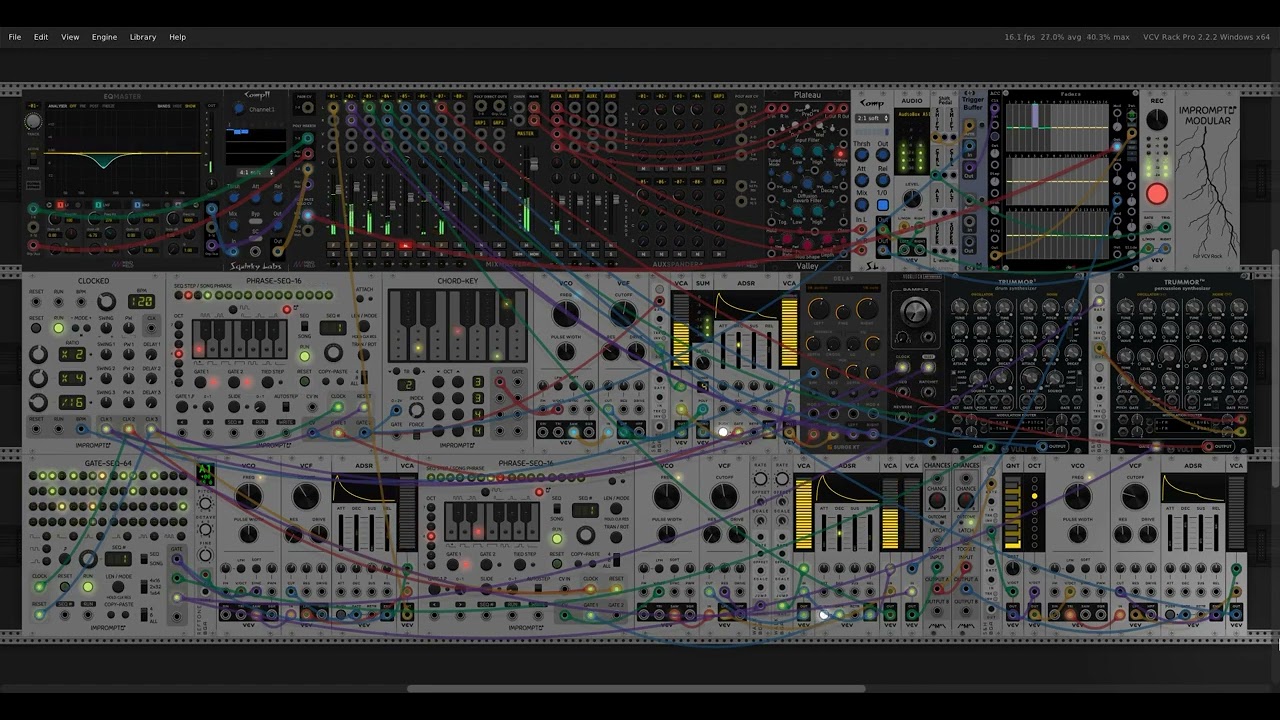The width and height of the screenshot is (1280, 720).
Task: Click the GATE 1 button on middle-row PHRASE-SEQ-16
Action: coord(200,382)
